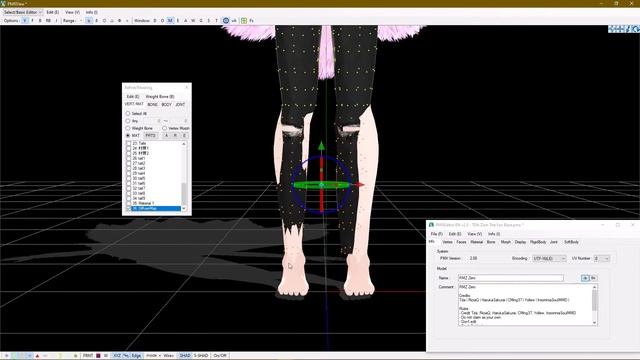This screenshot has height=360, width=640.
Task: Switch to BODY tab in masking panel
Action: [x=167, y=105]
